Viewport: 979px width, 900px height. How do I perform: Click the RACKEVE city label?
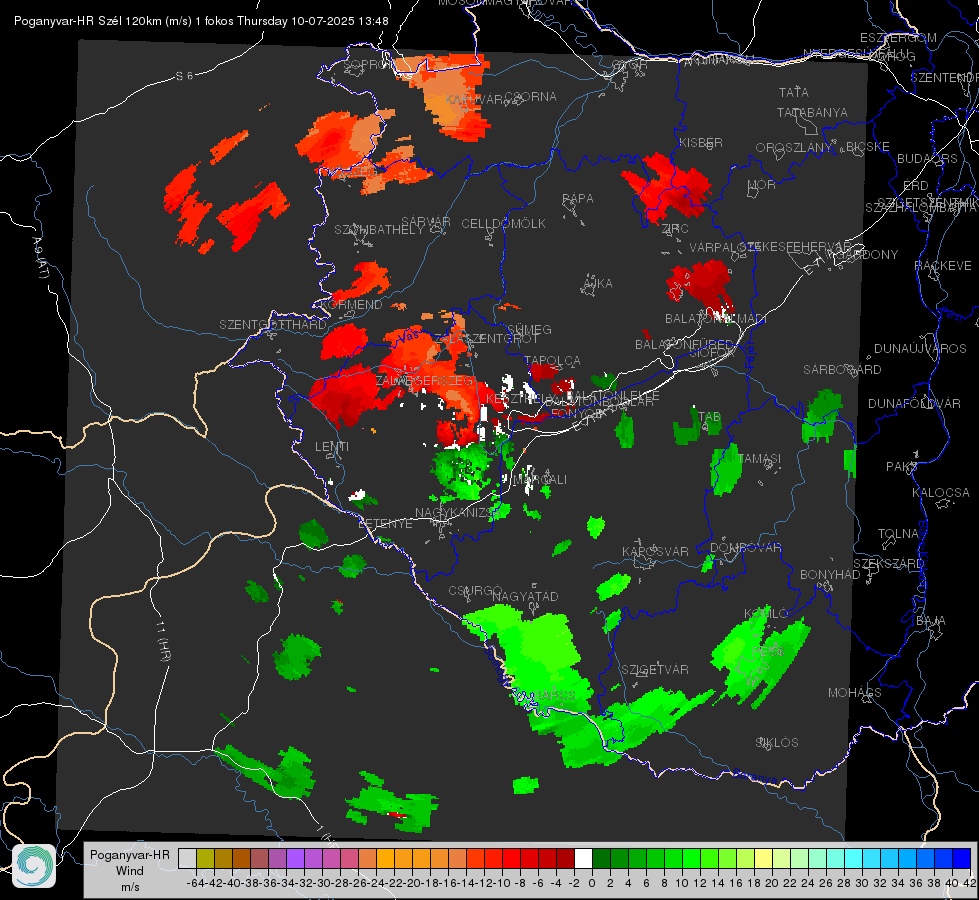[943, 266]
